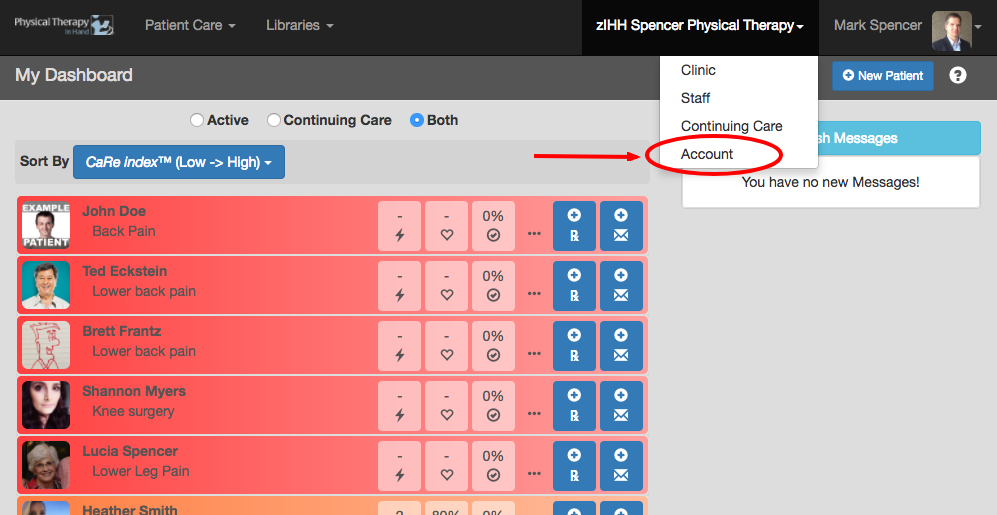Click Lucia Spencer heart rating tile
Screen dimensions: 997x515
tap(446, 466)
